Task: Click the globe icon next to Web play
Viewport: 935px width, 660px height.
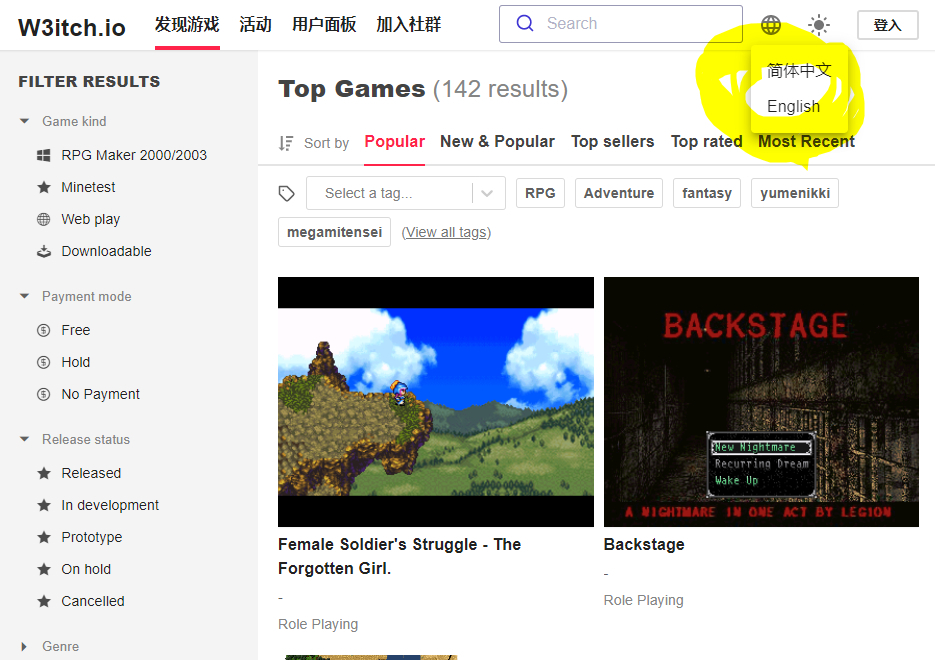Action: pyautogui.click(x=43, y=219)
